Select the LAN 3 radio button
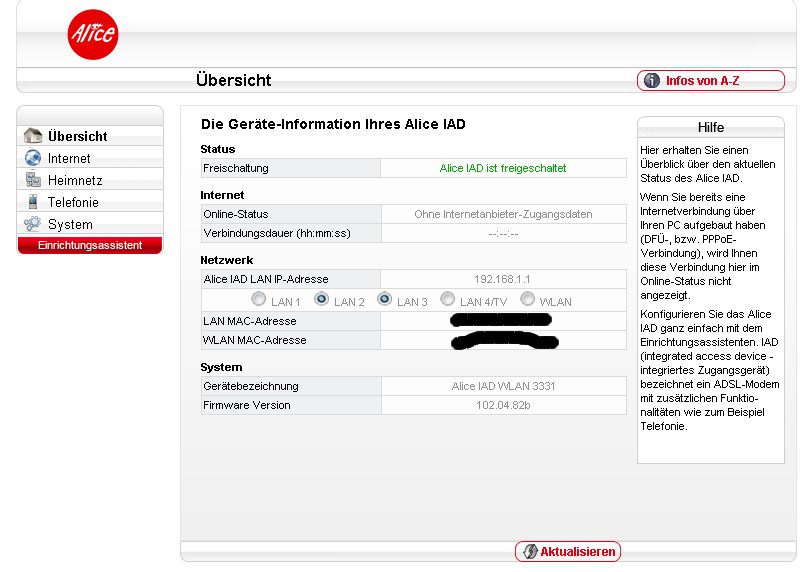812x572 pixels. point(384,299)
